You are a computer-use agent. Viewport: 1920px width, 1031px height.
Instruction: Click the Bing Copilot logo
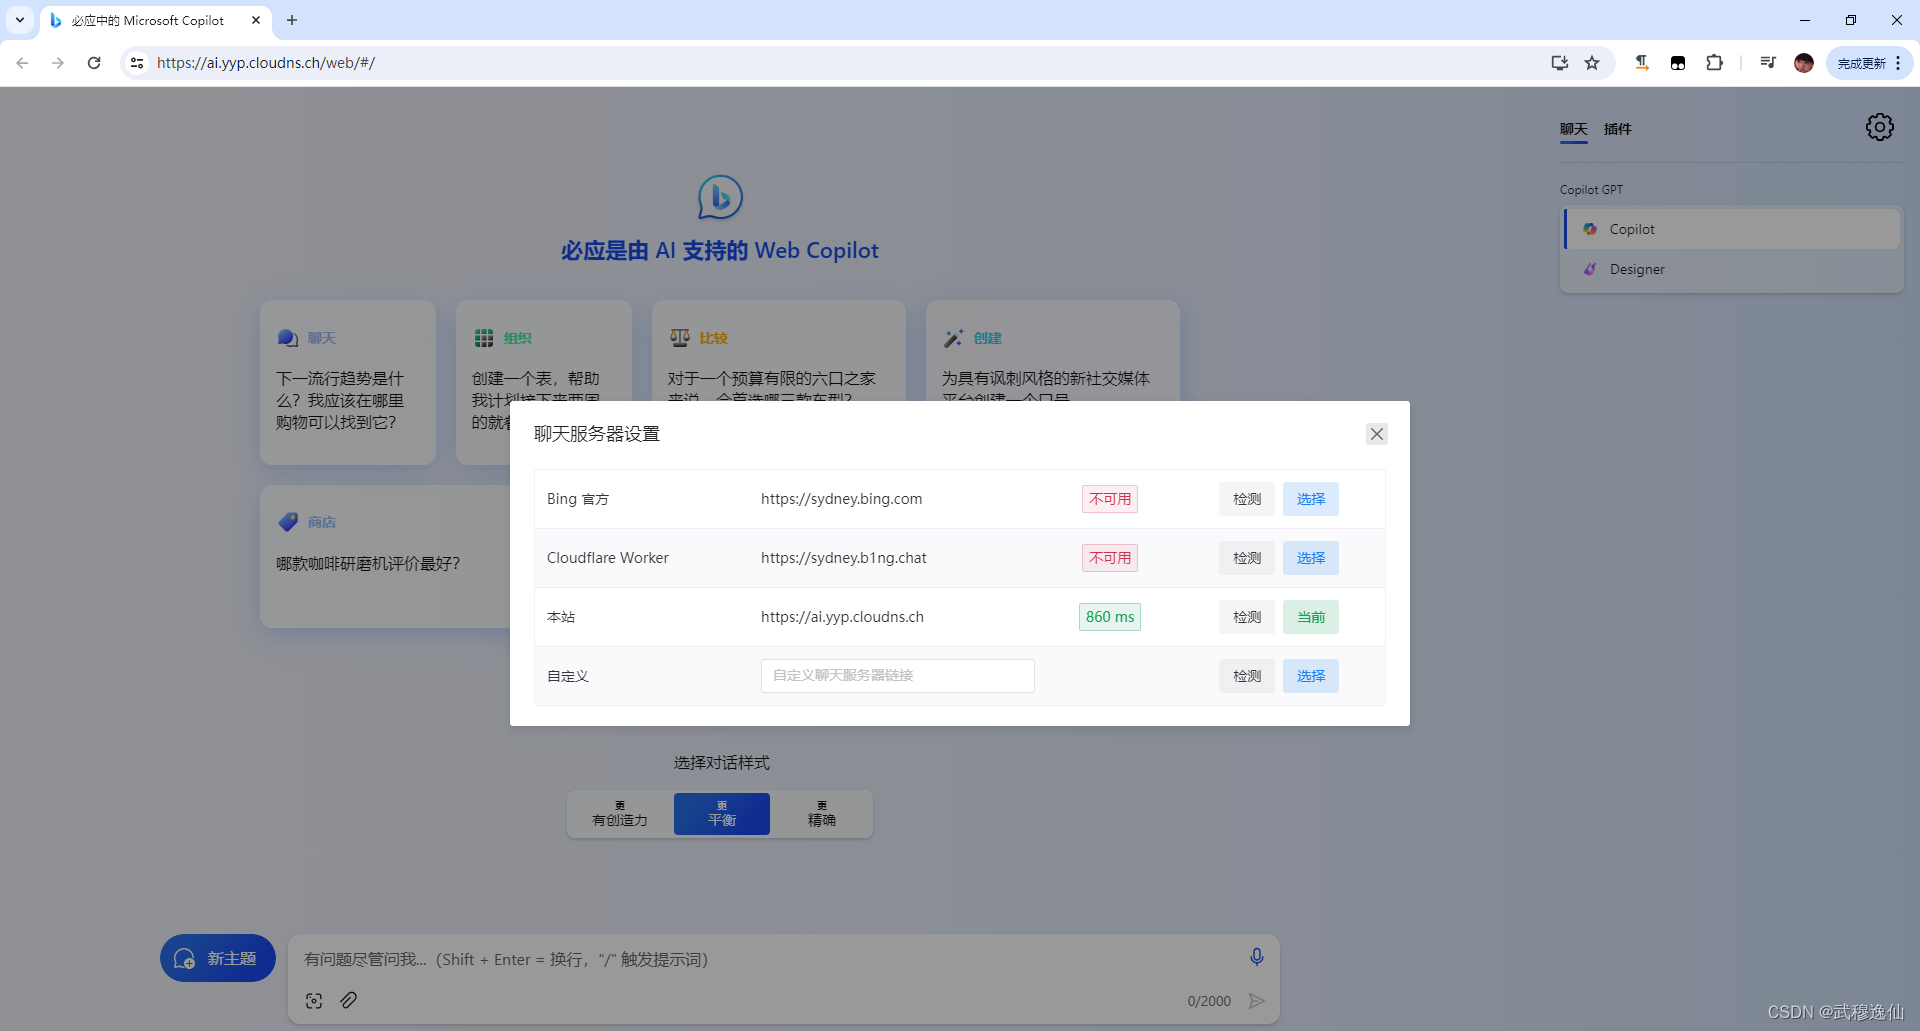[x=719, y=197]
